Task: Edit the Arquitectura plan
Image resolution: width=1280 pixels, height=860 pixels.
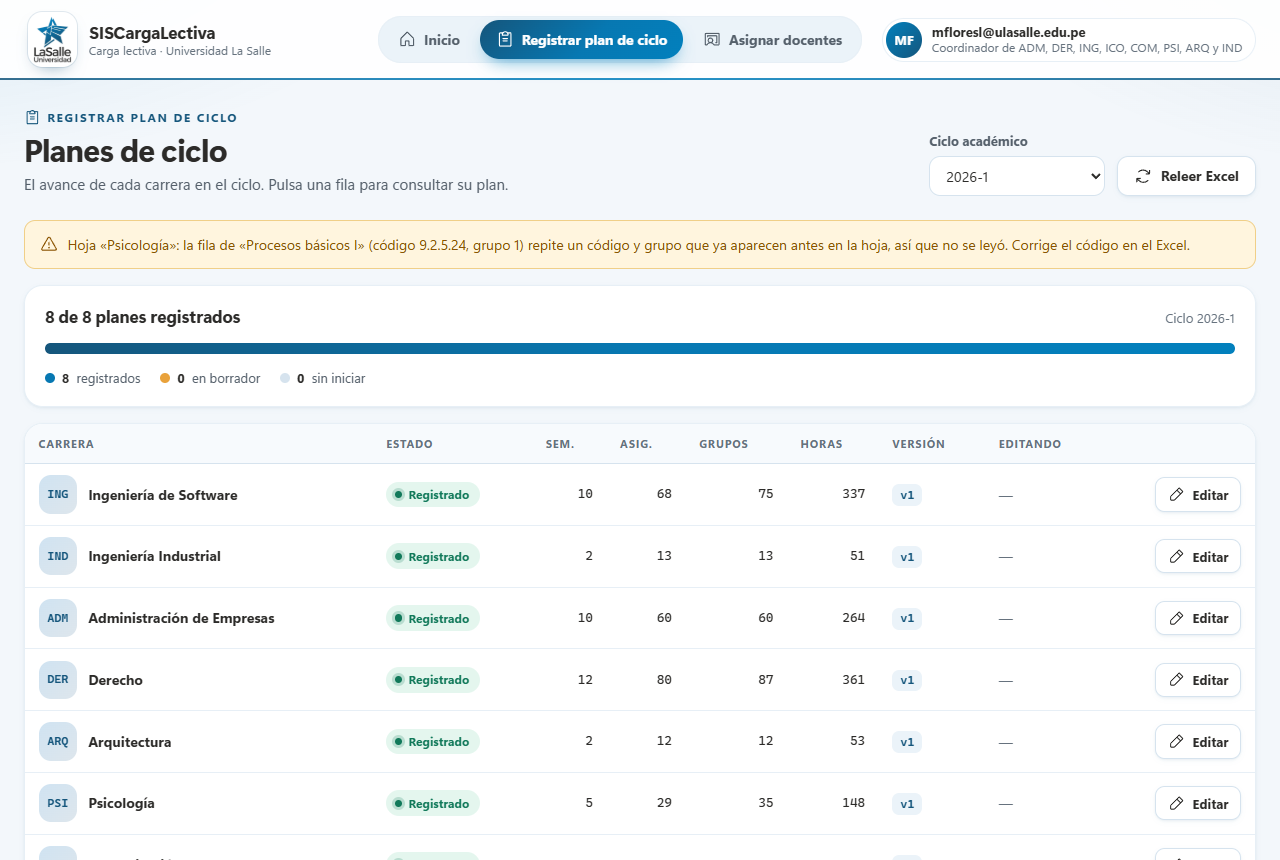Action: tap(1198, 742)
